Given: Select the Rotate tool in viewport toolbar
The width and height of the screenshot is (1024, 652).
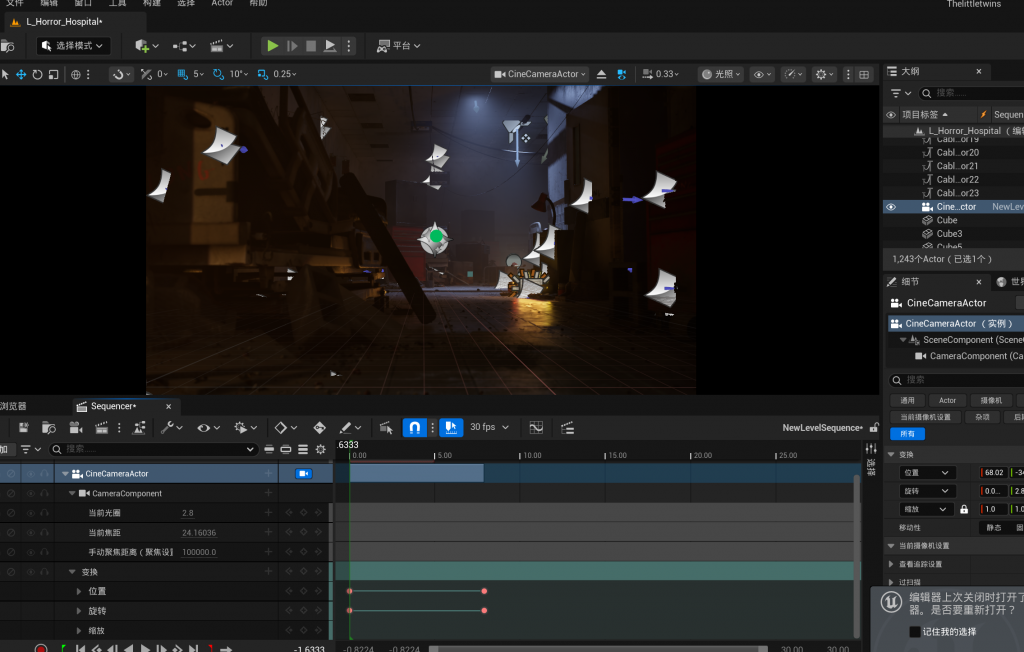Looking at the screenshot, I should click(x=37, y=74).
